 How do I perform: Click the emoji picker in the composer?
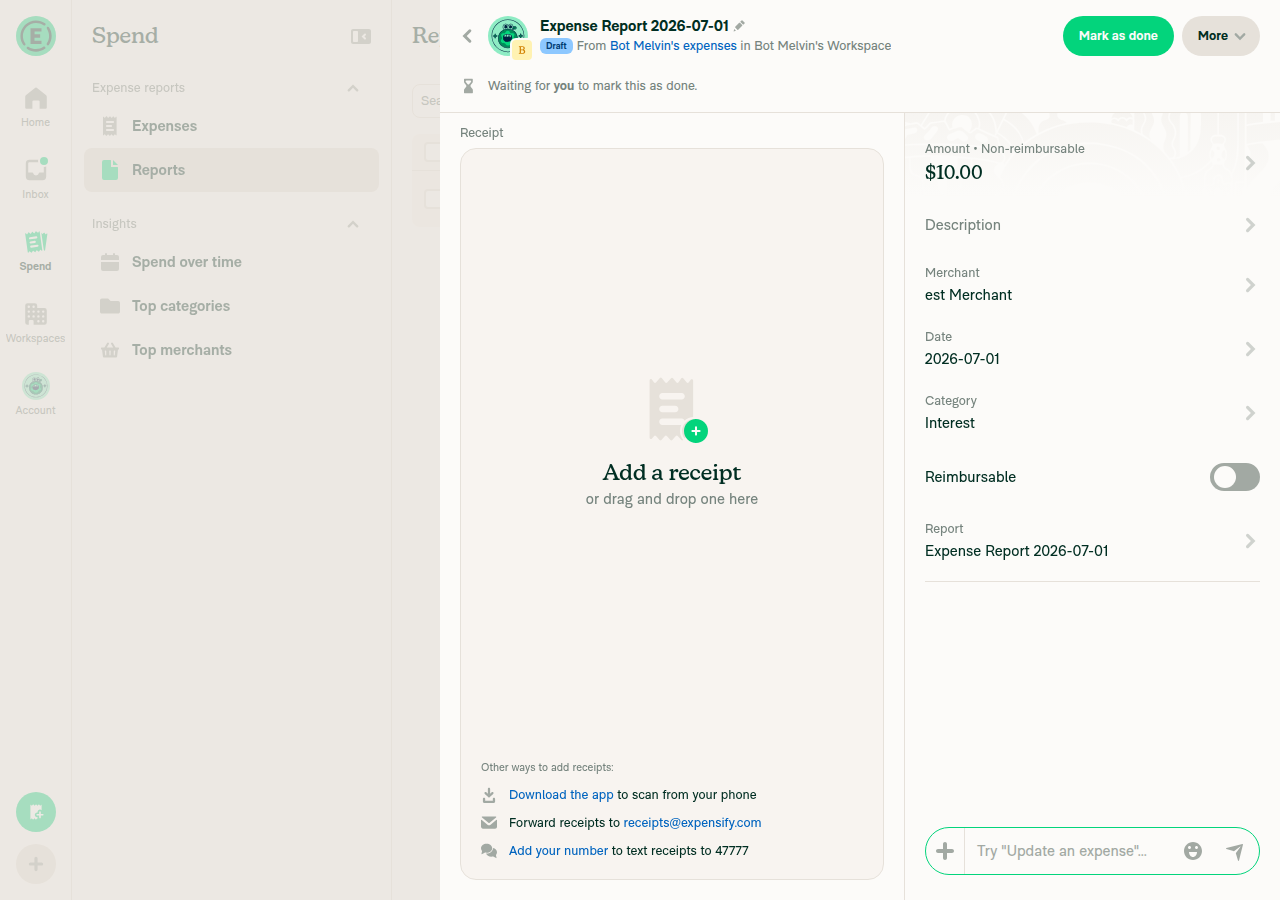click(x=1192, y=851)
